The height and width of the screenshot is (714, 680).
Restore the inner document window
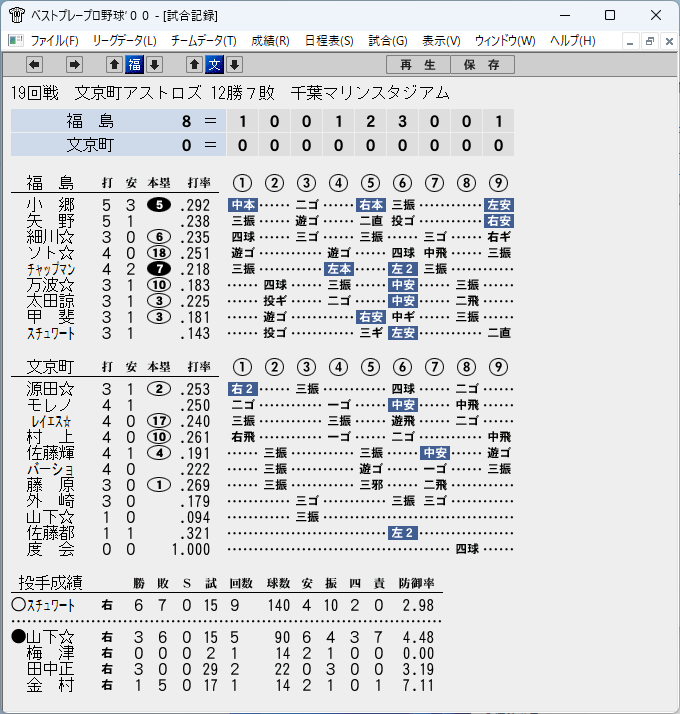649,41
